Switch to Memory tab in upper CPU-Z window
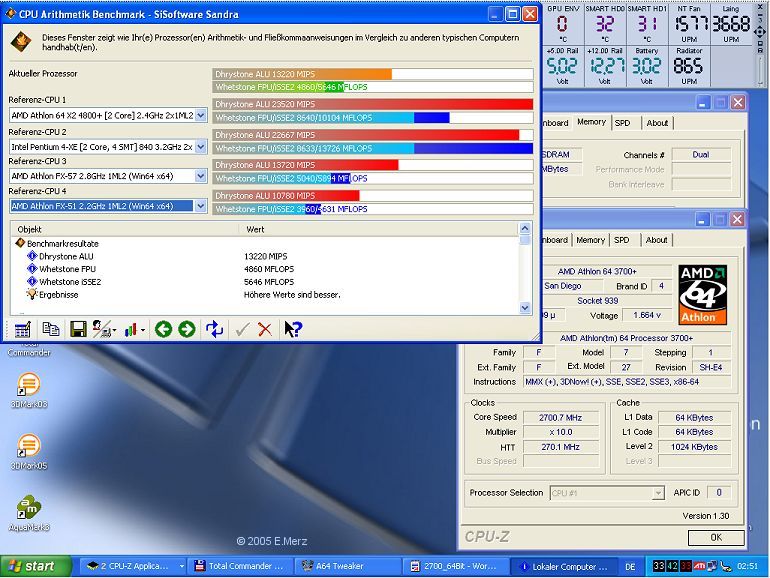 click(x=591, y=122)
